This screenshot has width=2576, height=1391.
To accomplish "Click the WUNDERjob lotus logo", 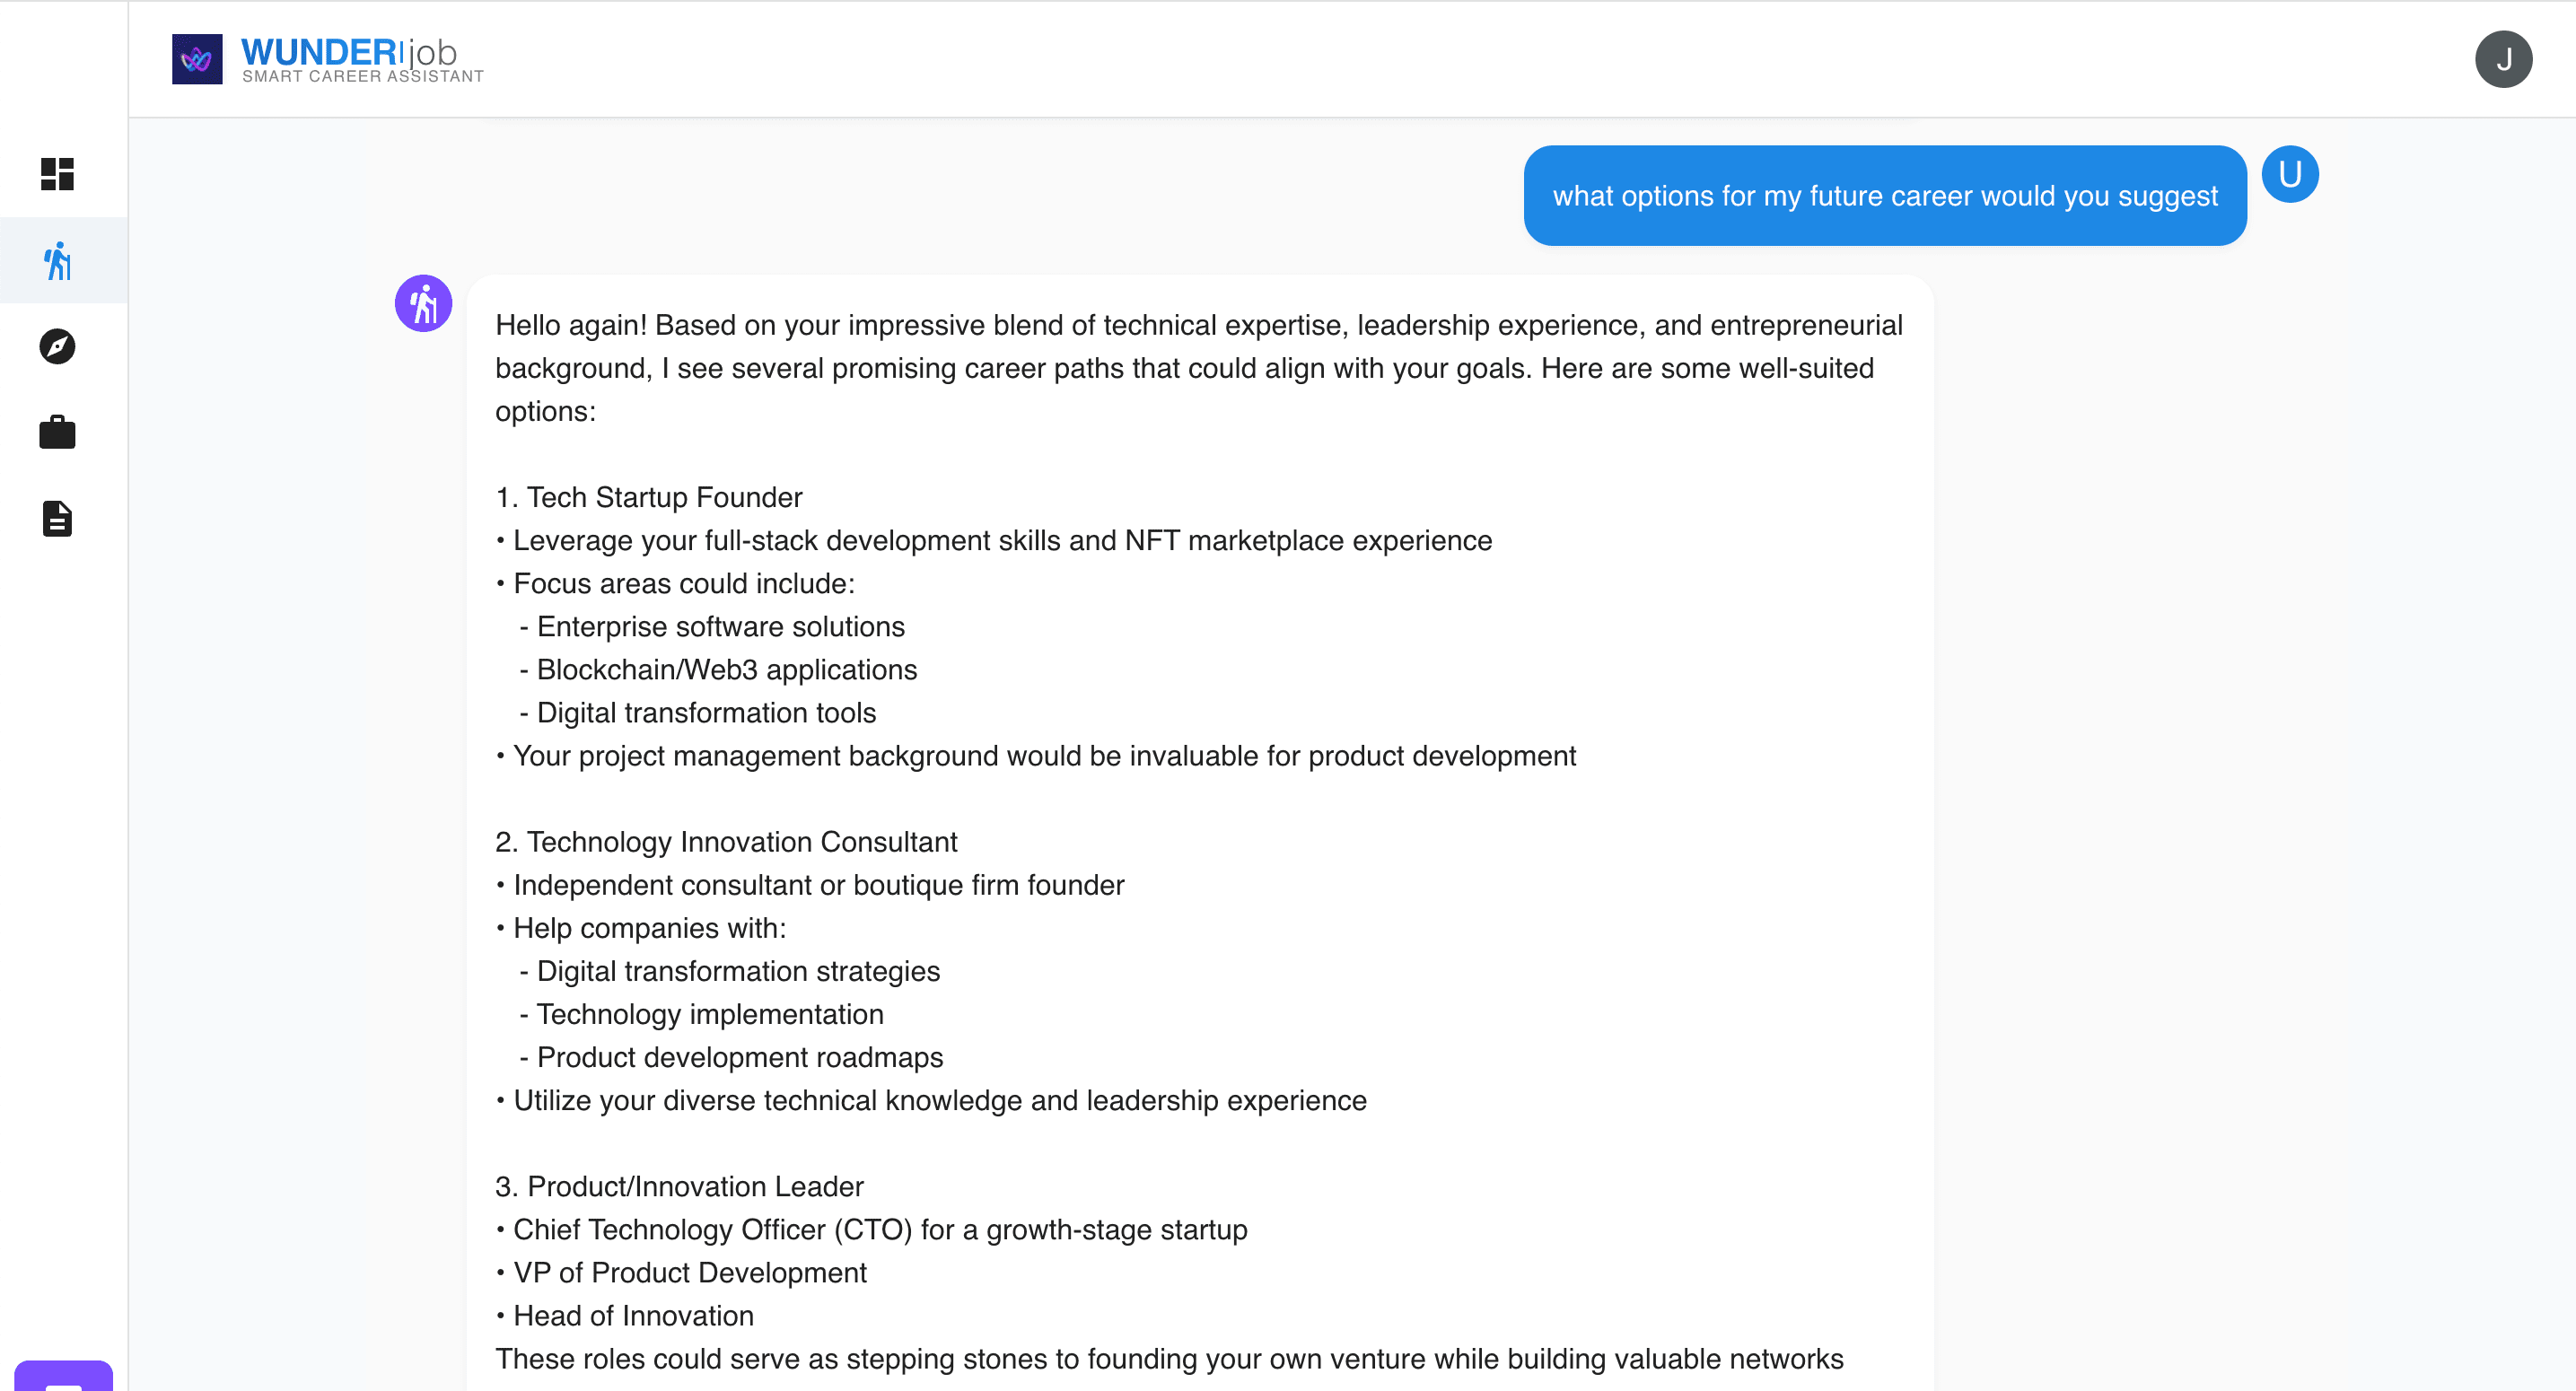I will pos(198,59).
